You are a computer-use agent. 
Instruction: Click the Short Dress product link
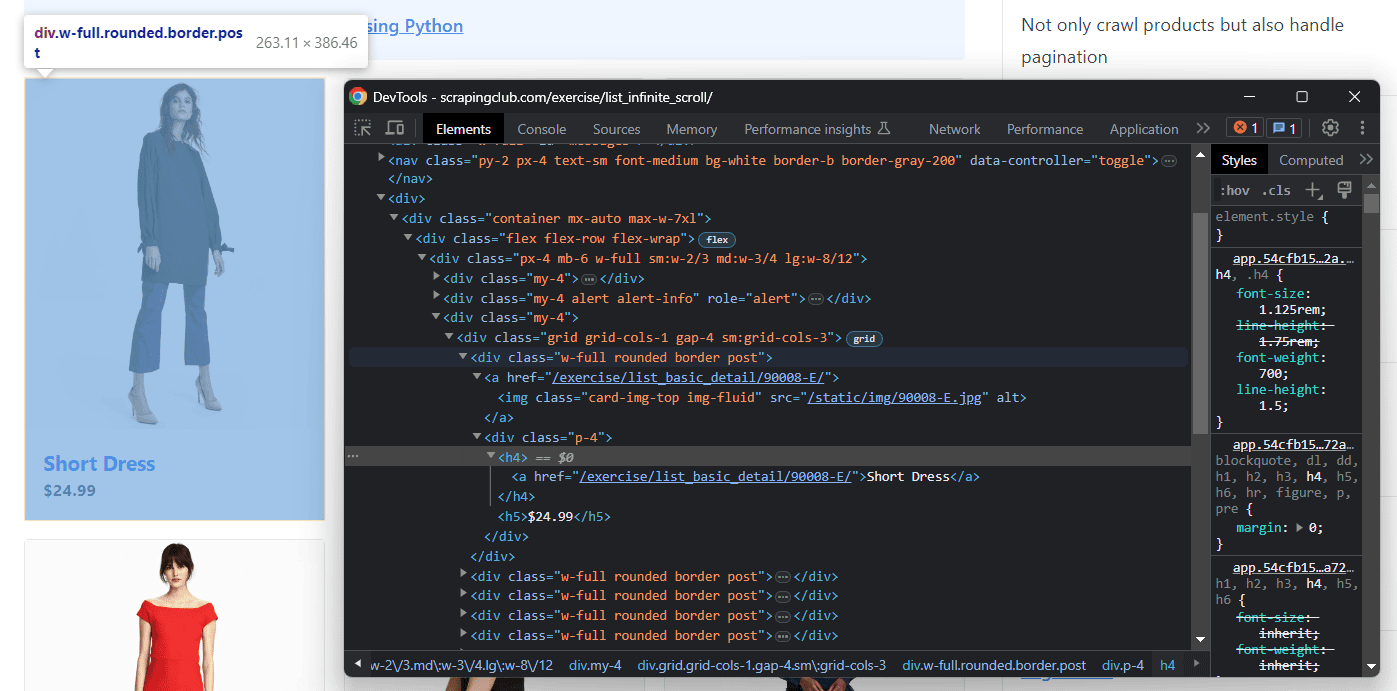(99, 464)
